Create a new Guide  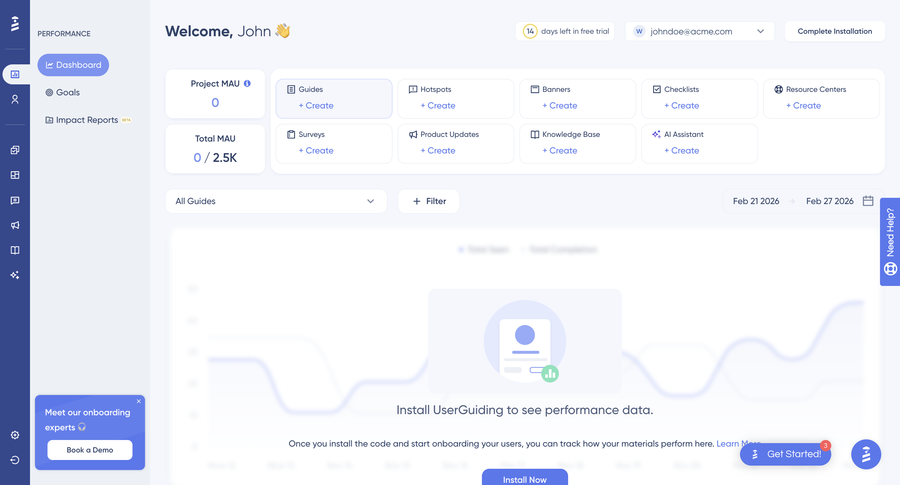pos(316,106)
